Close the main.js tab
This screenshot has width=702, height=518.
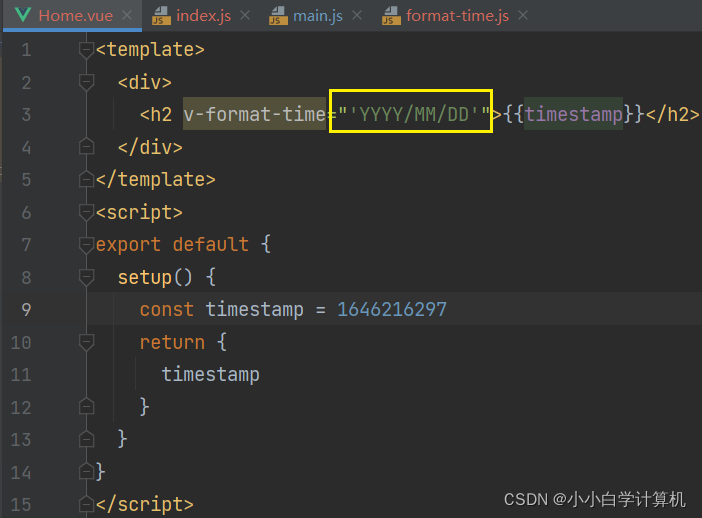357,16
